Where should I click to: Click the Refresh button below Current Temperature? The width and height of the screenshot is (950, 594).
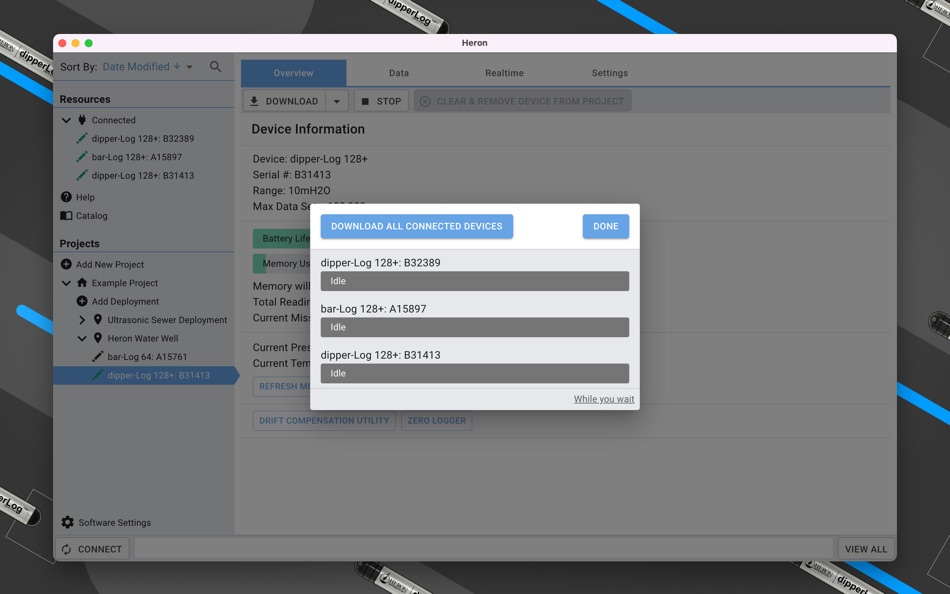[x=282, y=386]
